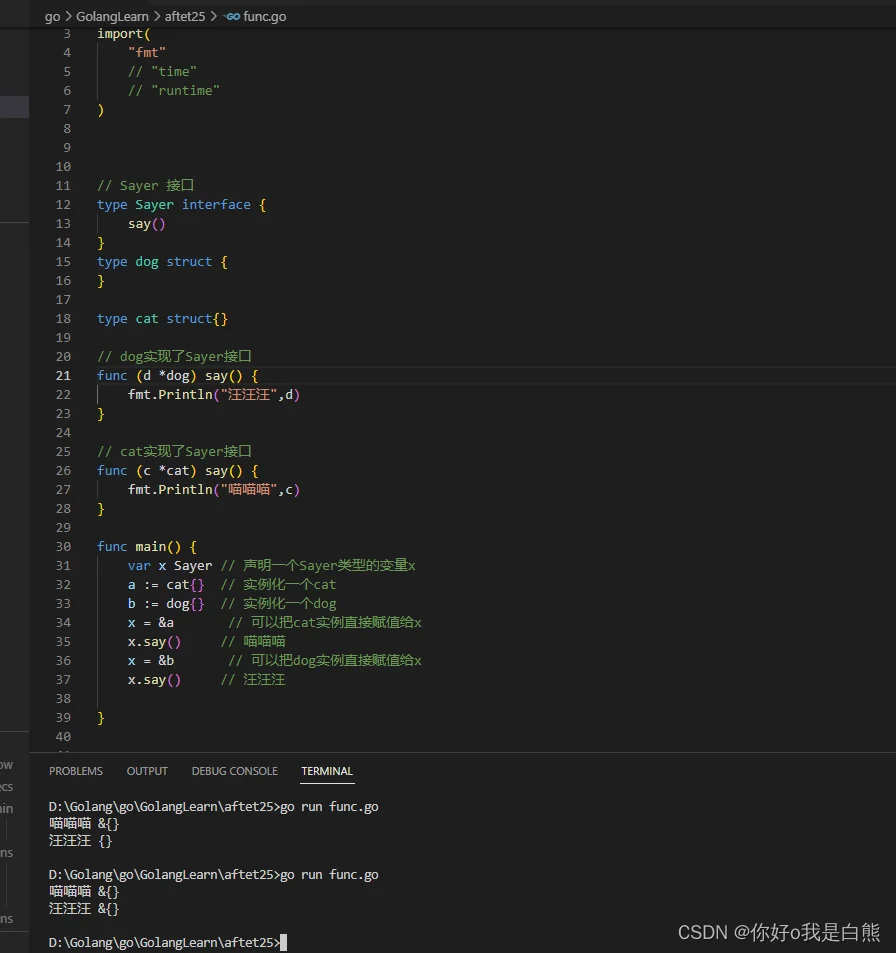Screen dimensions: 896x953
Task: Click the aftet25 breadcrumb folder
Action: (x=185, y=16)
